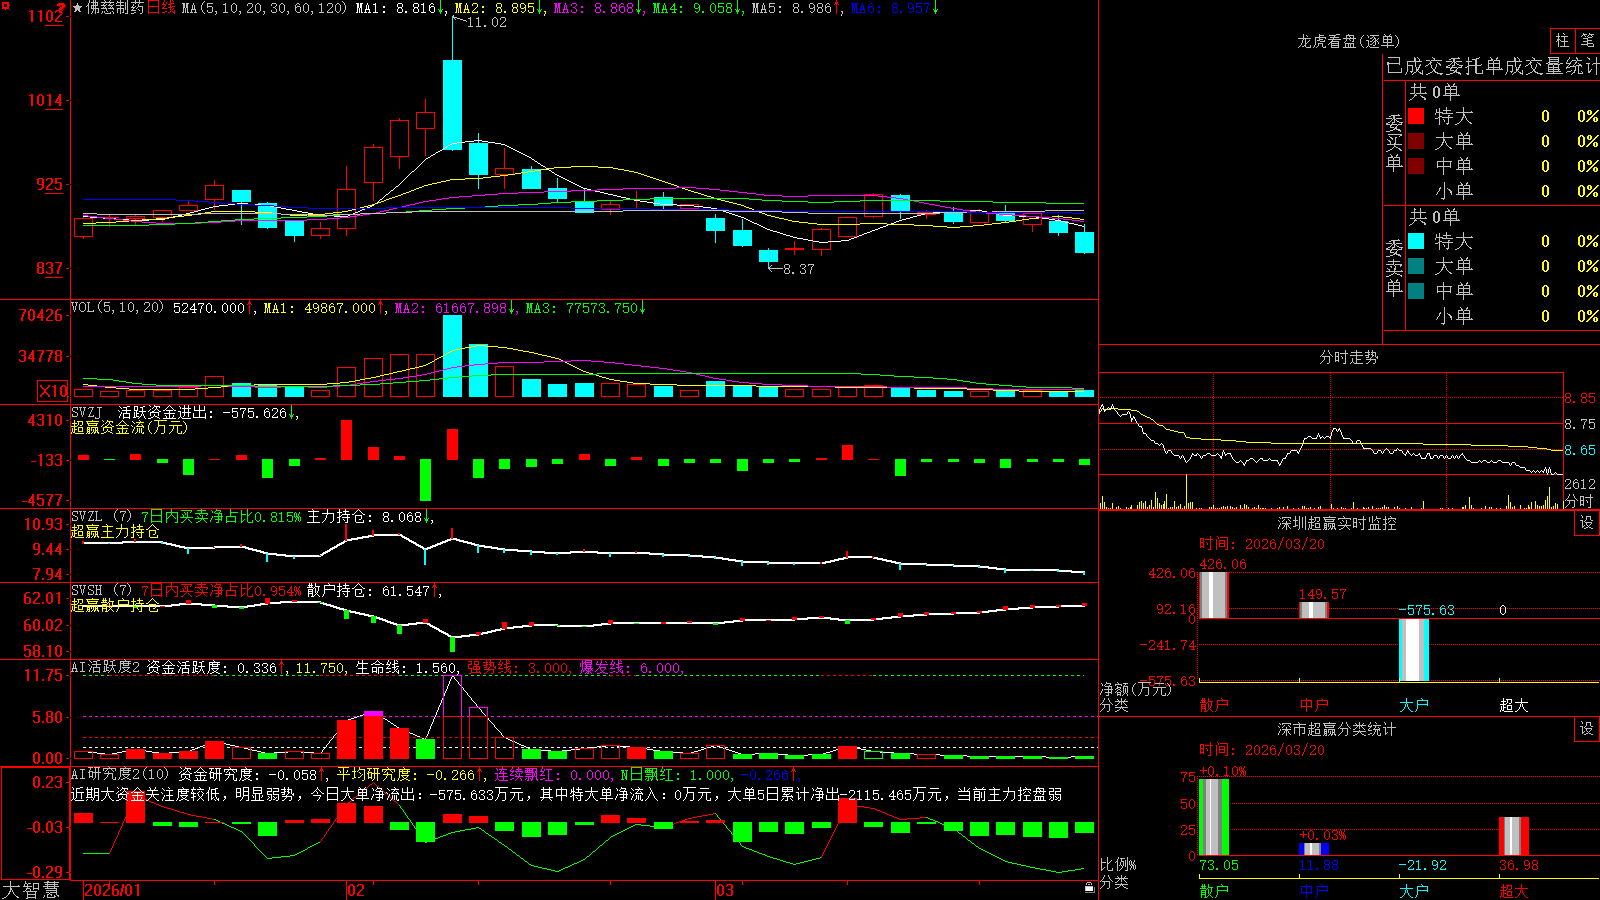
Task: Jump to the 2026/01 timeline marker
Action: coord(113,890)
